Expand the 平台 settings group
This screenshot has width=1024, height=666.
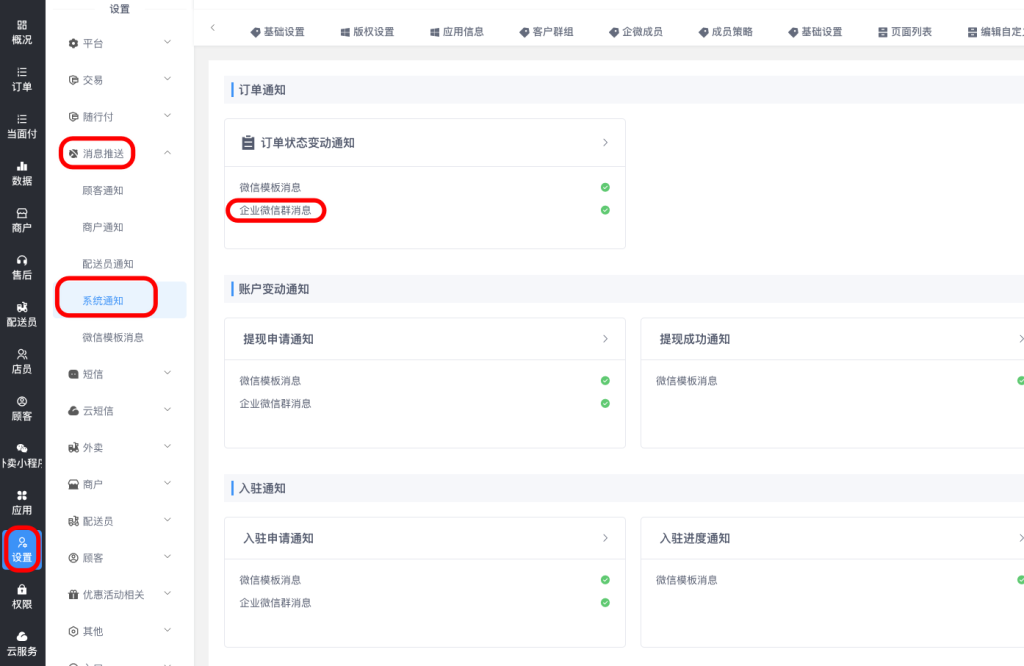pos(167,43)
